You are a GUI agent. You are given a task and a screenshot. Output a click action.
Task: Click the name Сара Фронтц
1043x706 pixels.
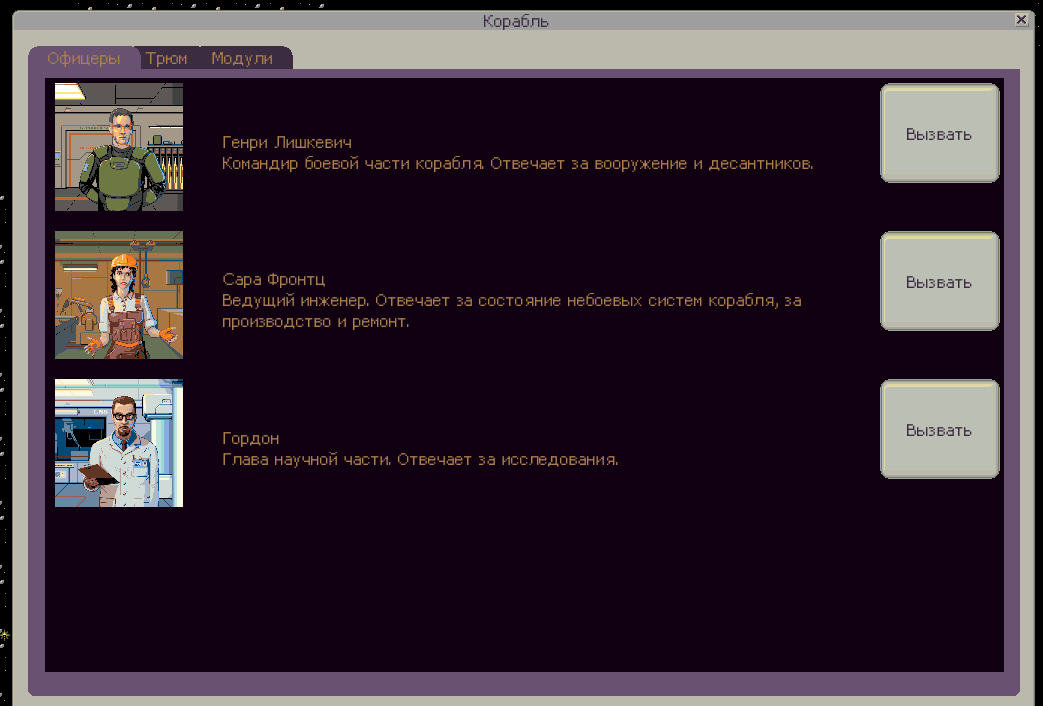coord(273,279)
